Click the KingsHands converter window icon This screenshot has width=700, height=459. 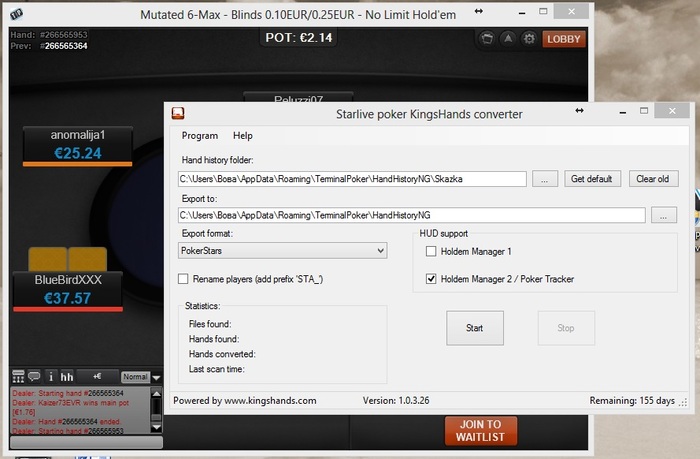178,113
